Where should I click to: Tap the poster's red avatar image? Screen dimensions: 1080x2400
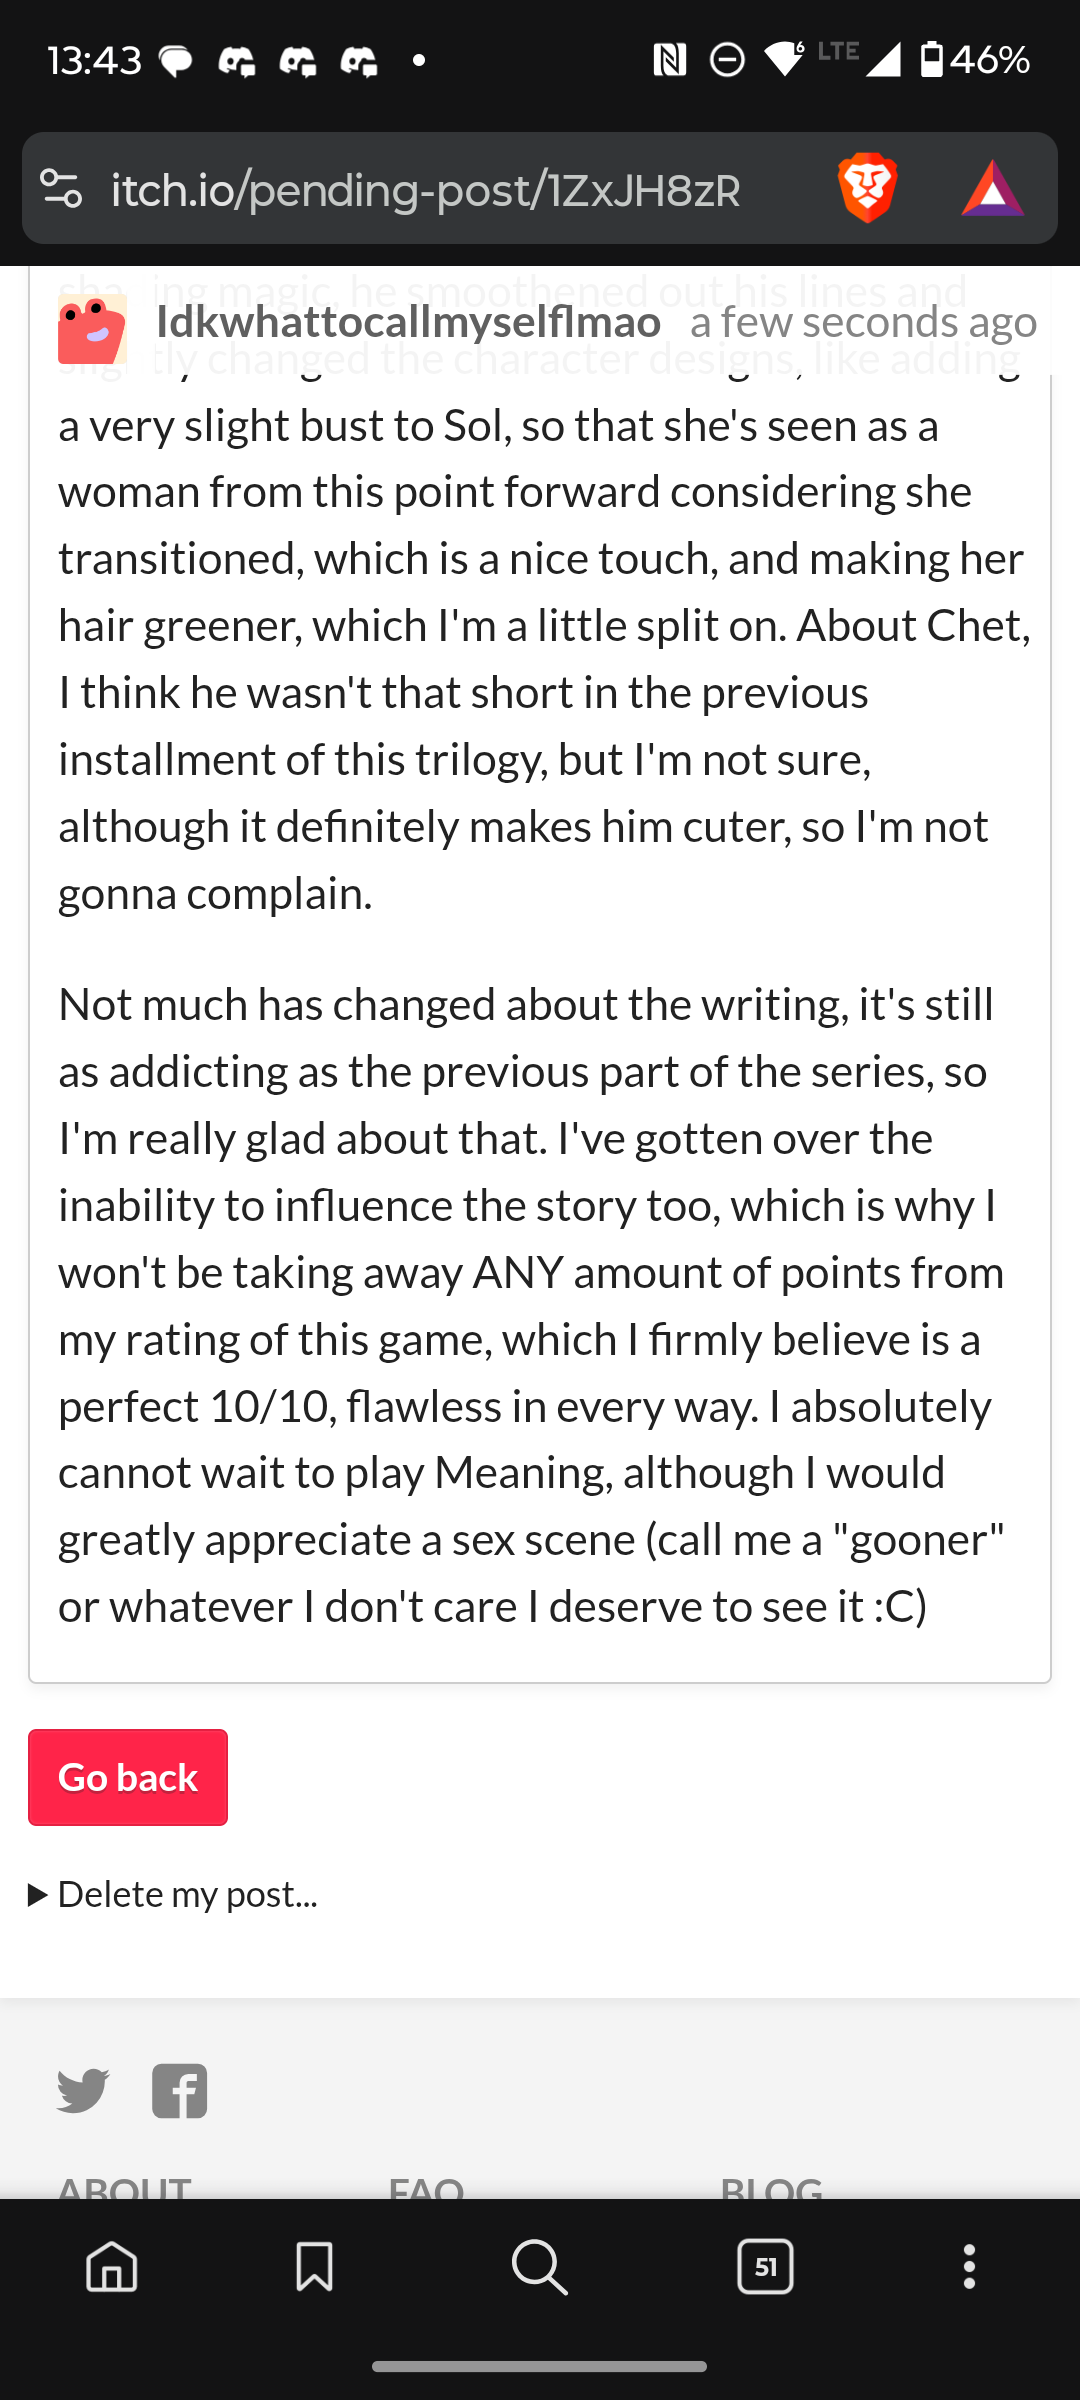[x=92, y=329]
